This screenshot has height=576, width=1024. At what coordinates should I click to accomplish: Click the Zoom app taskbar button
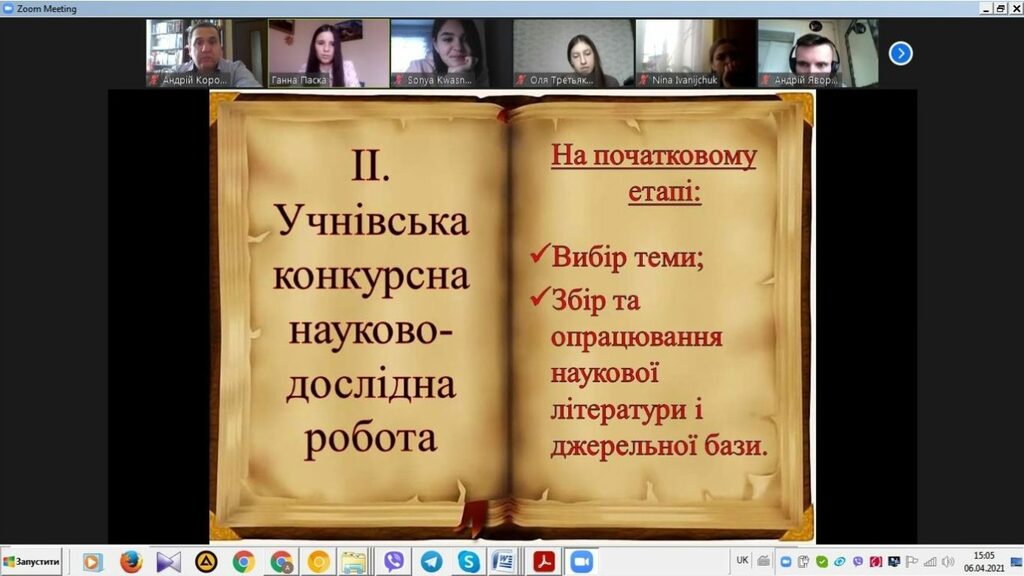[581, 562]
